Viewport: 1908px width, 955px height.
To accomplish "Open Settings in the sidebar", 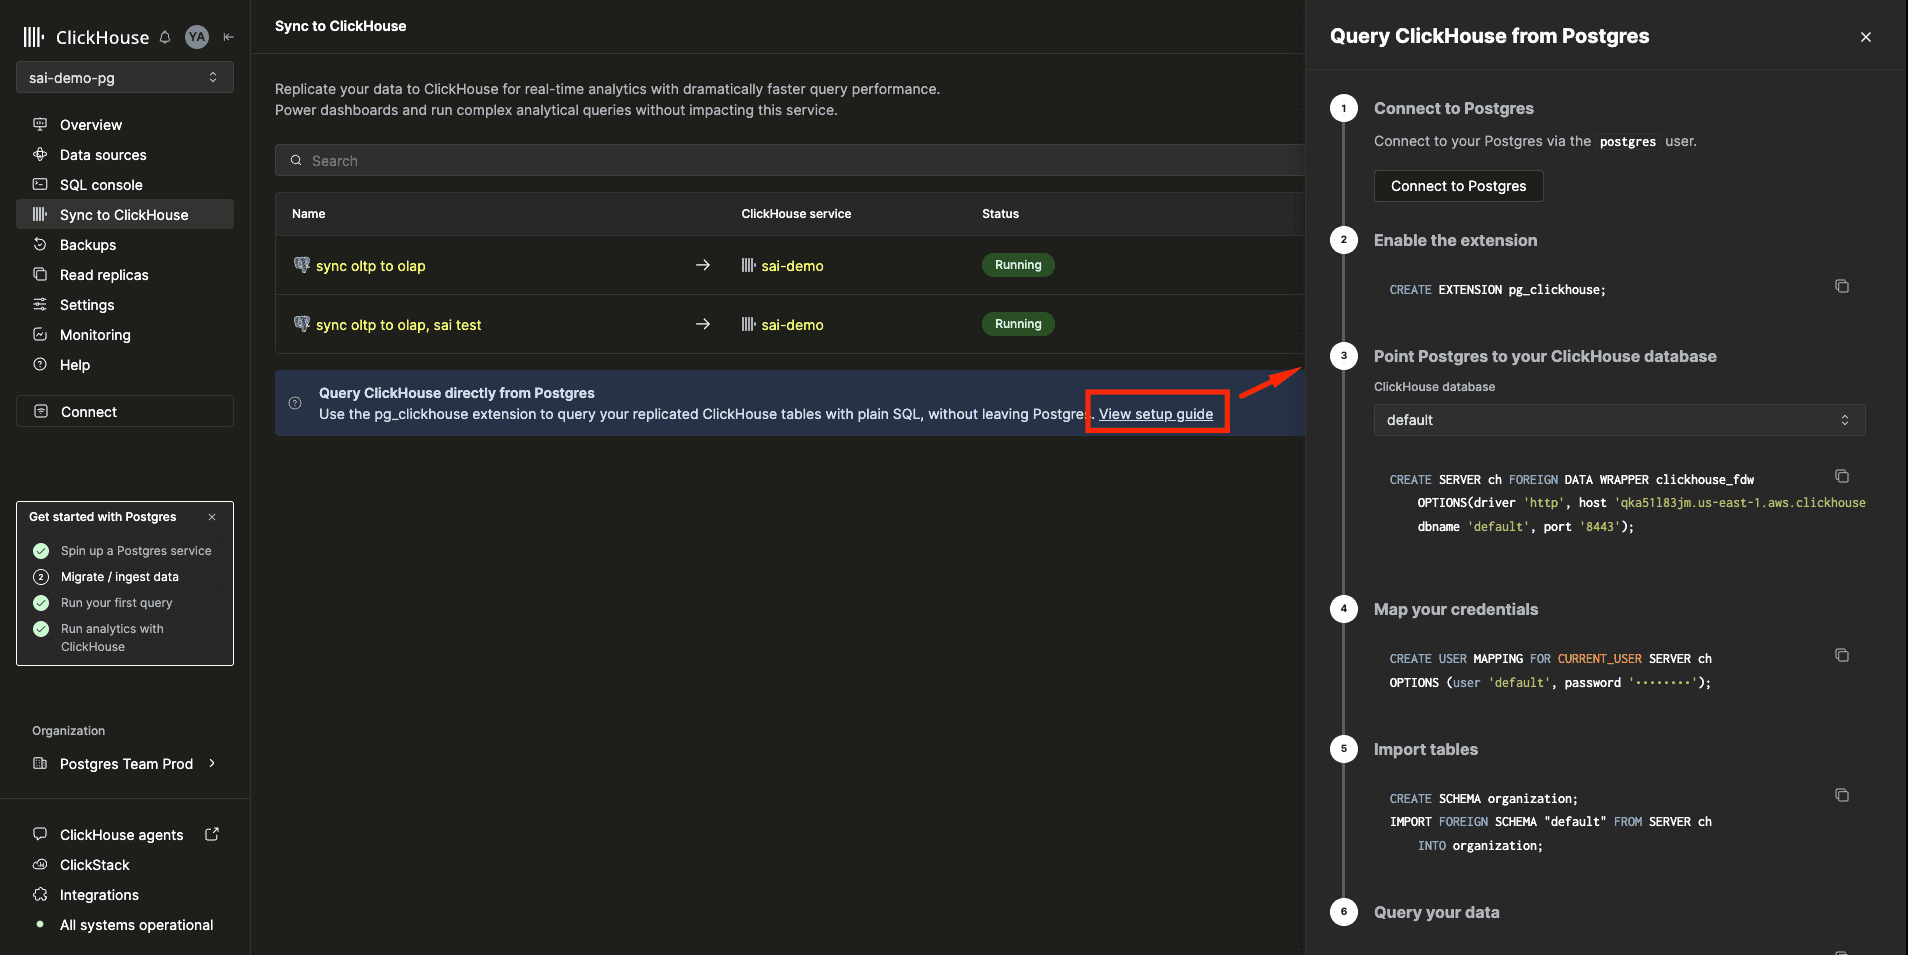I will [125, 305].
